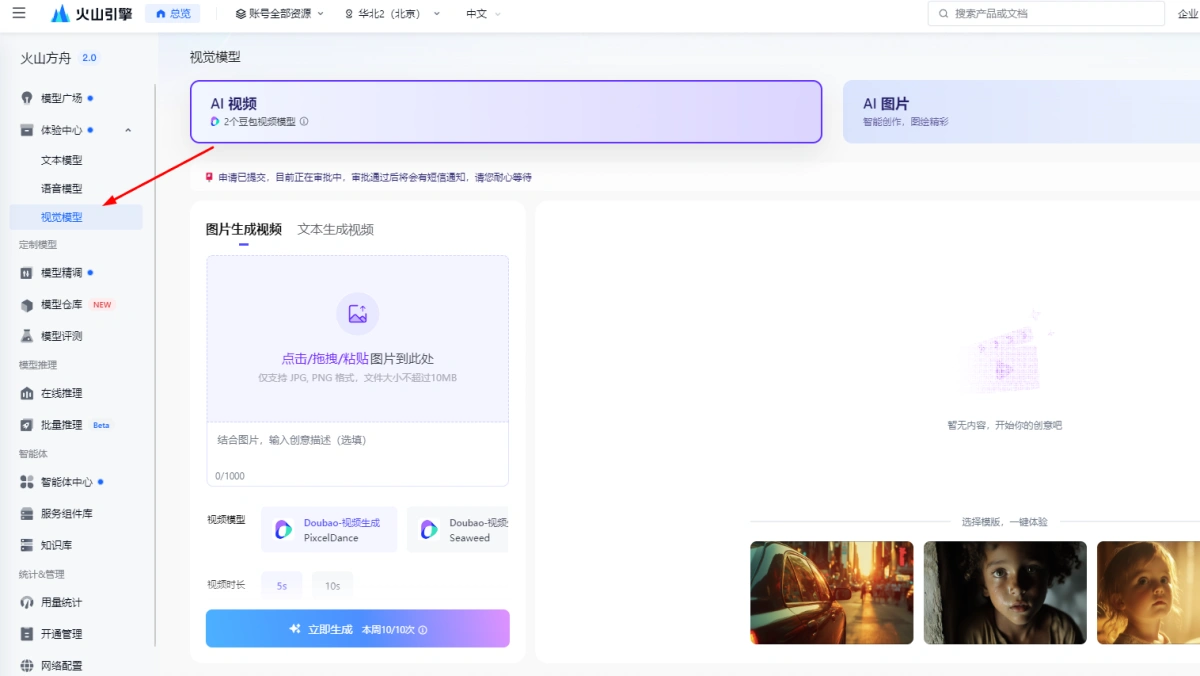Viewport: 1200px width, 676px height.
Task: Choose 10s video duration
Action: point(333,586)
